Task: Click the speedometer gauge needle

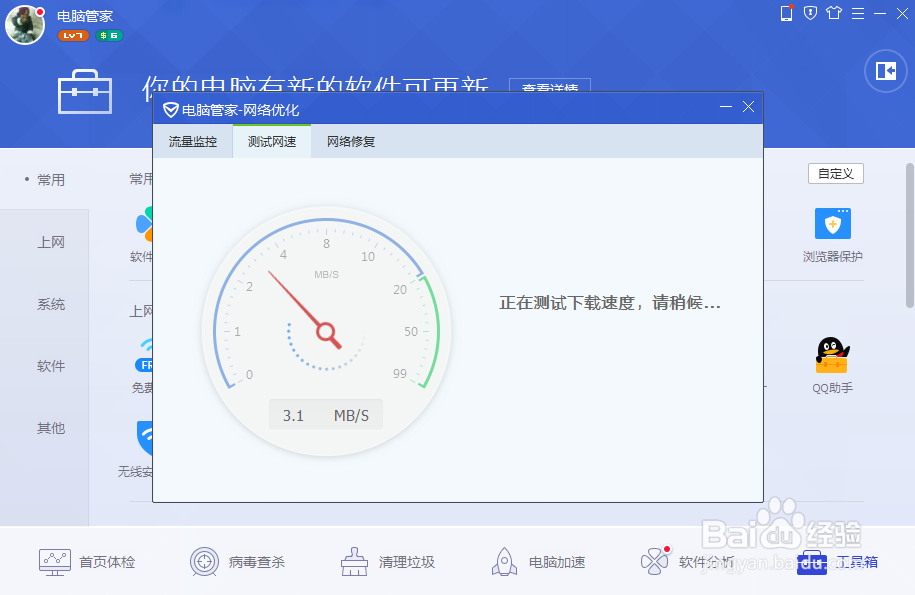Action: tap(304, 310)
